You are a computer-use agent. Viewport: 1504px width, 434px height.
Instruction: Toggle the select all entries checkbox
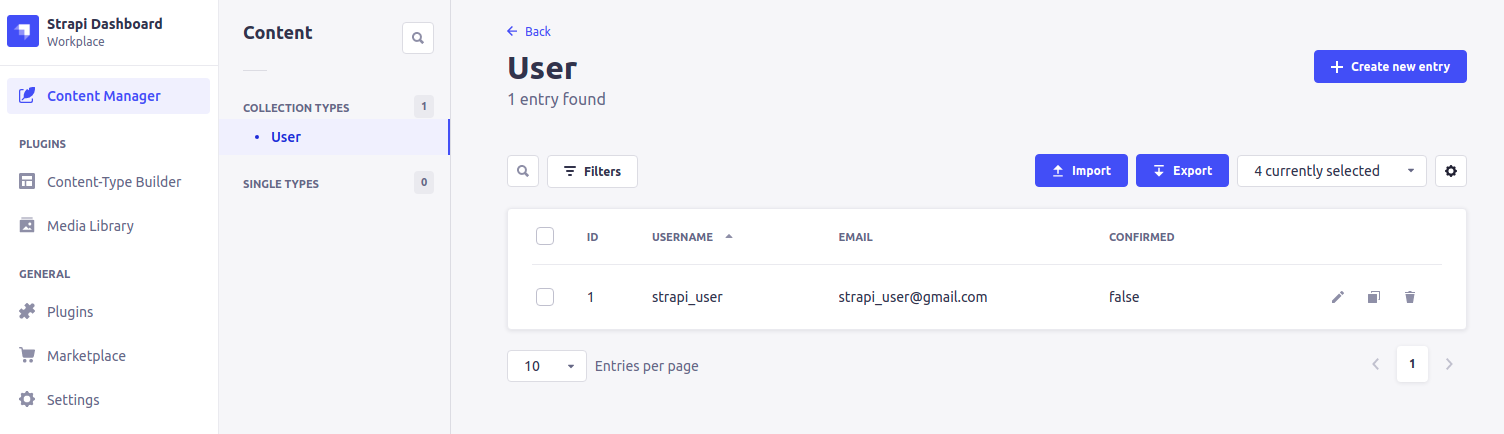coord(545,236)
